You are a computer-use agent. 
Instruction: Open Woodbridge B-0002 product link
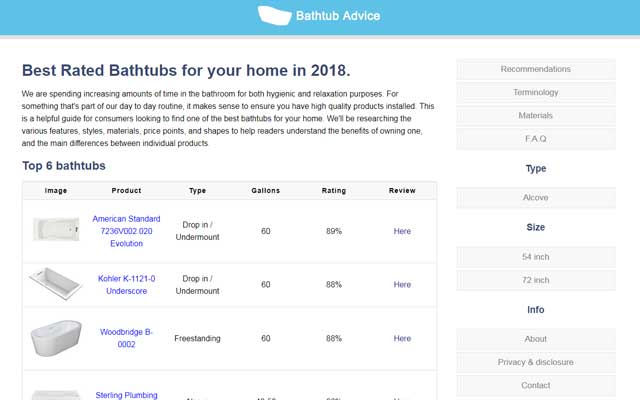point(126,338)
